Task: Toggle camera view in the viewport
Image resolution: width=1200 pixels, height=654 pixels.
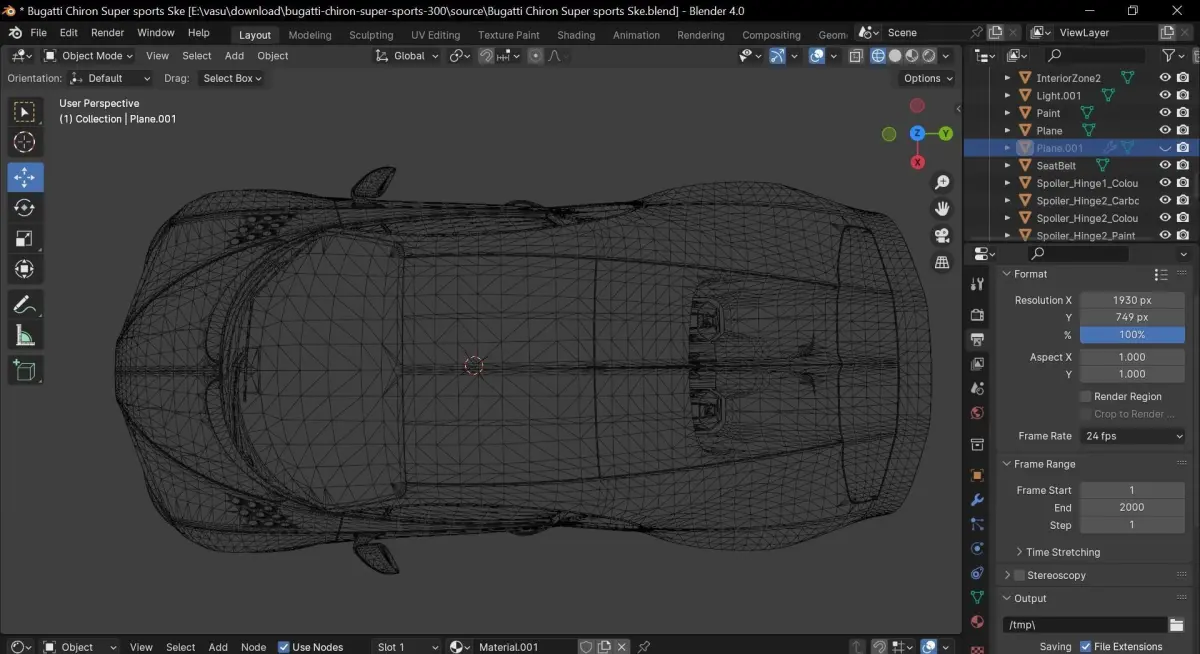Action: pos(941,236)
